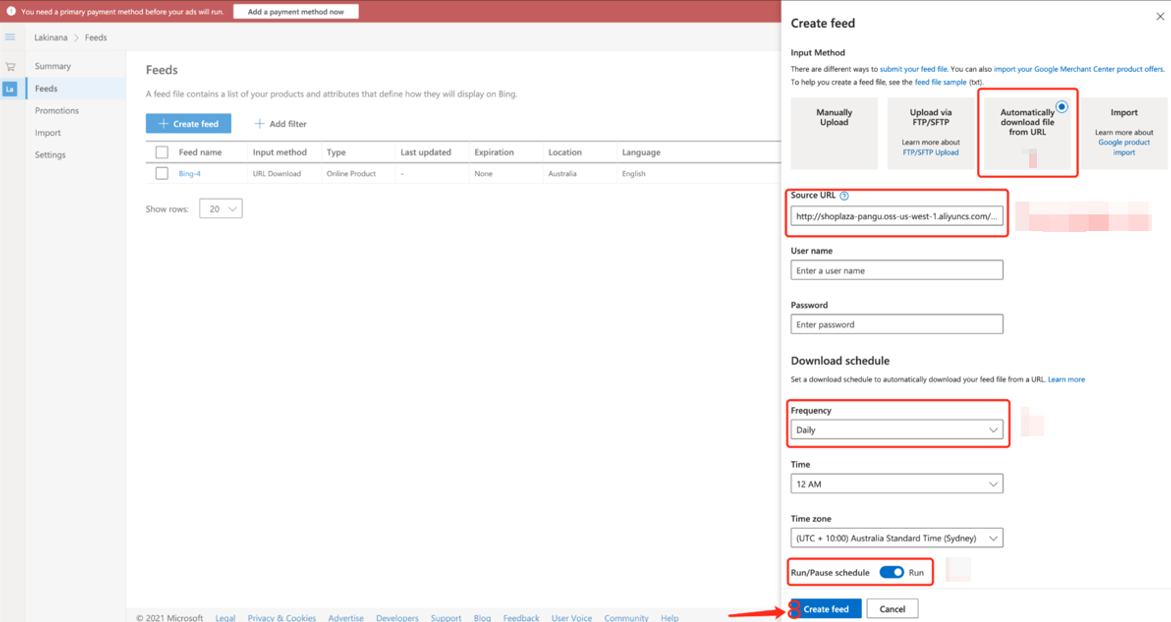
Task: Open the User Voice footer link
Action: coord(571,618)
